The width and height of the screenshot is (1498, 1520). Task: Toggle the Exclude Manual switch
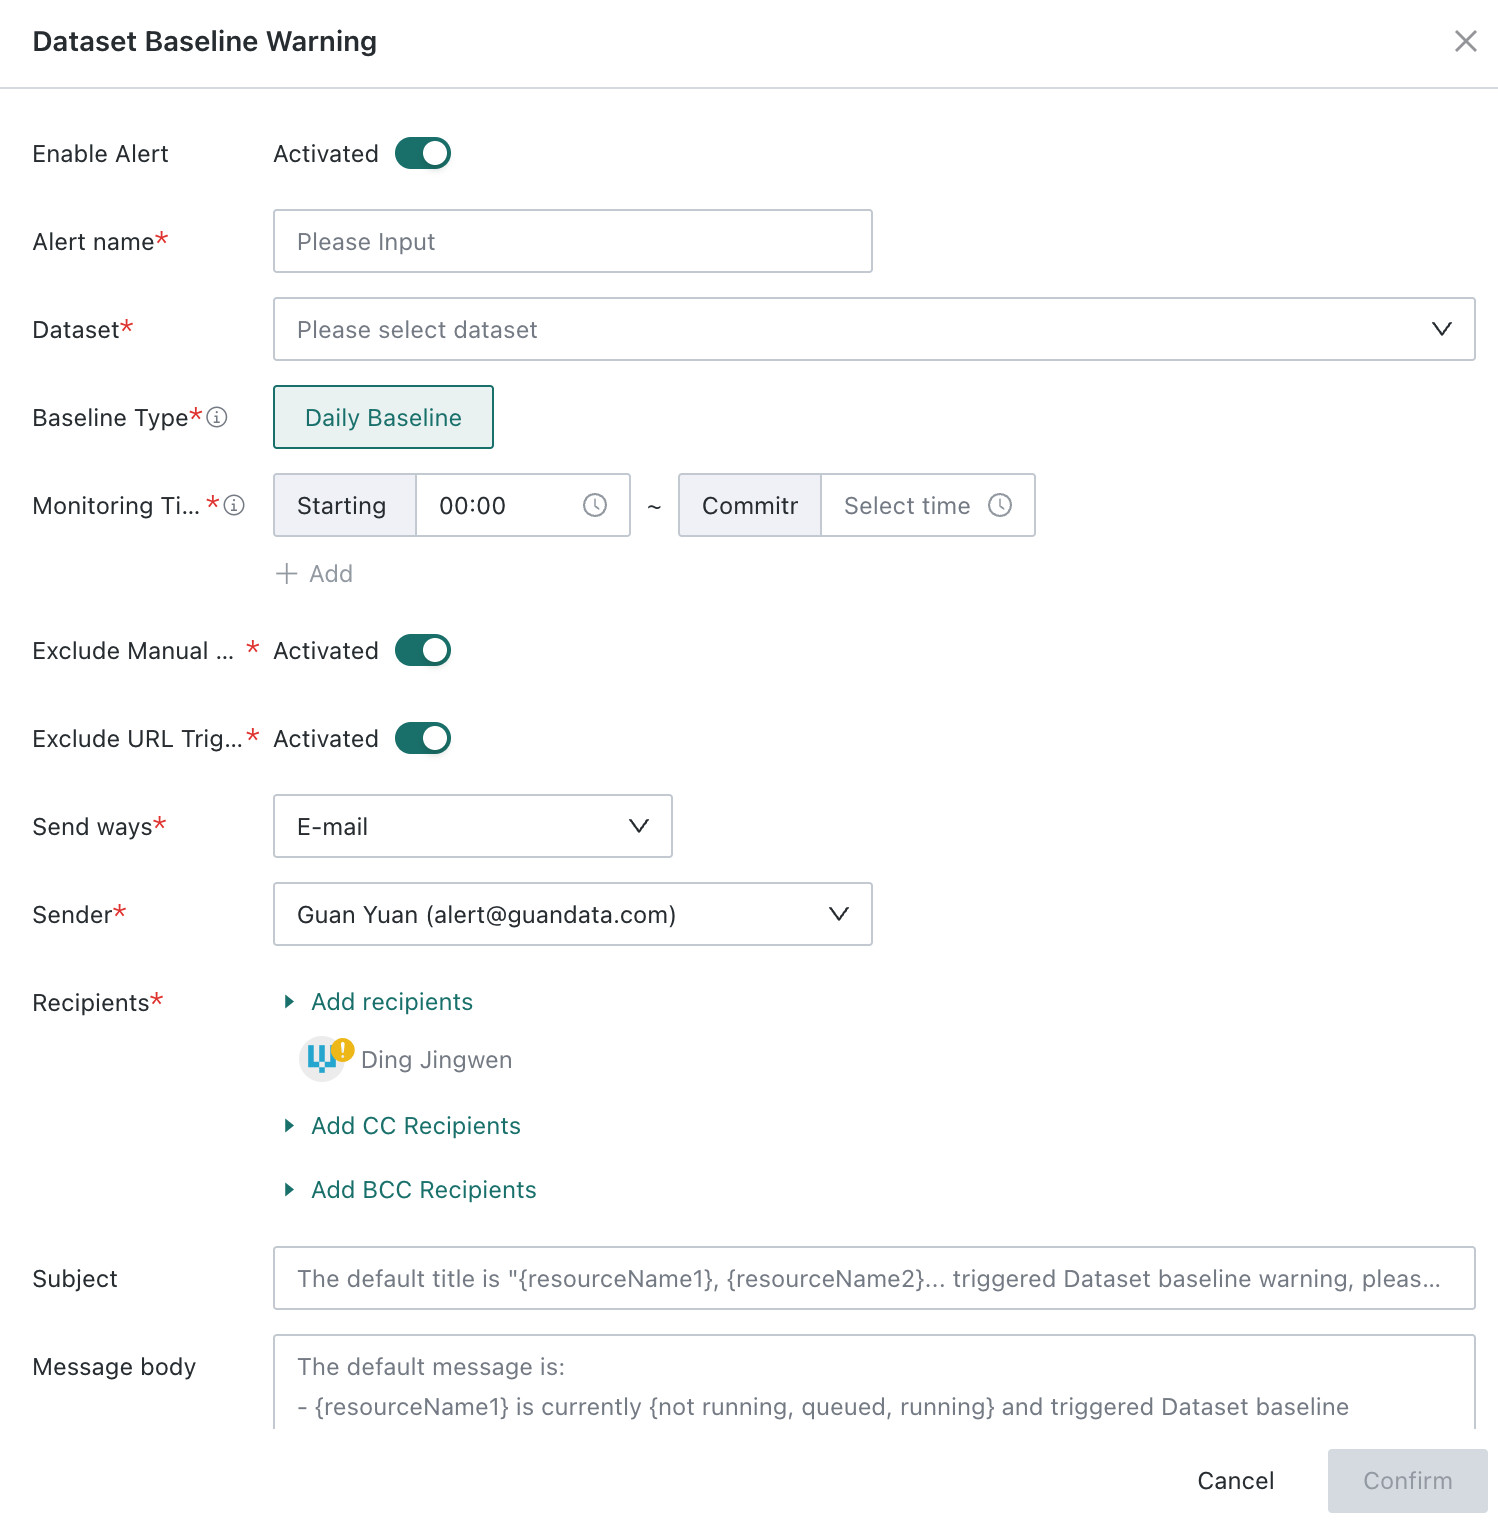[x=423, y=650]
